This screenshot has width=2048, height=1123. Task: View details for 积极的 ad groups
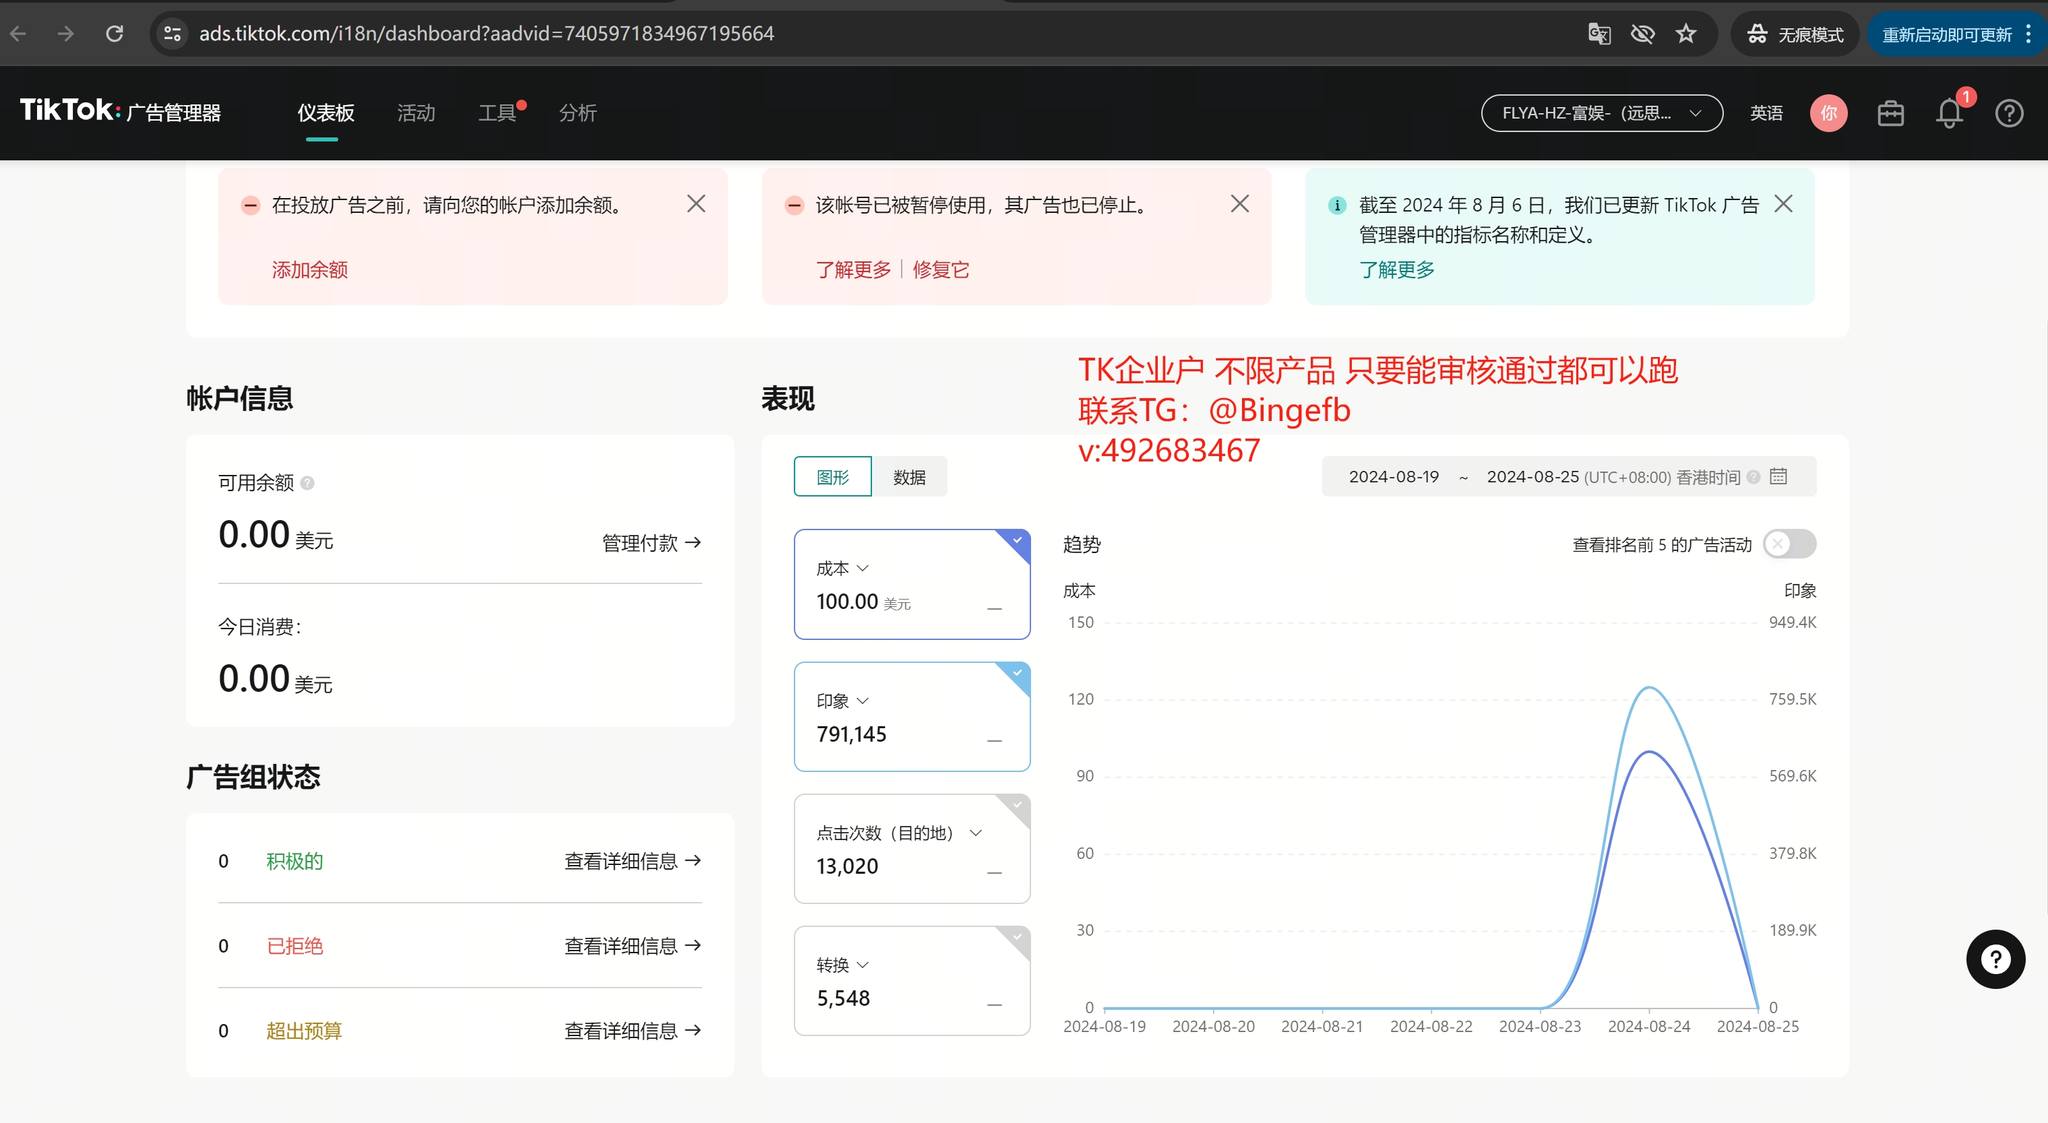[x=632, y=861]
